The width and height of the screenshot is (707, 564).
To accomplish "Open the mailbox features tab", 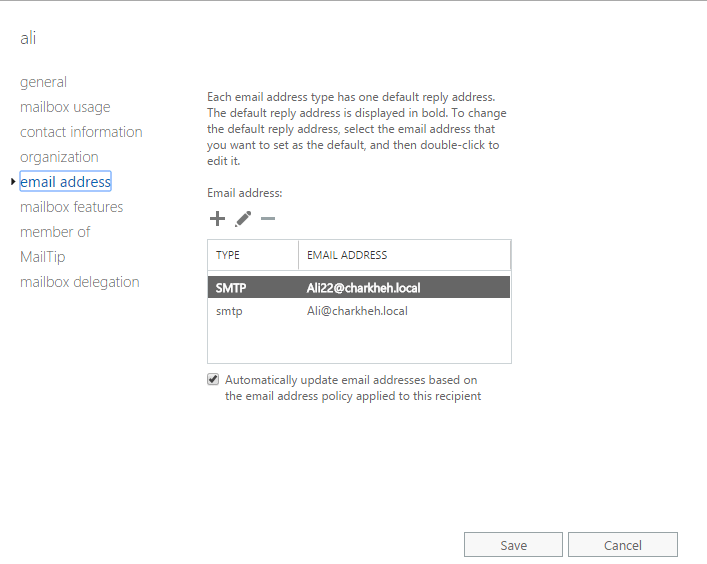I will (x=71, y=207).
